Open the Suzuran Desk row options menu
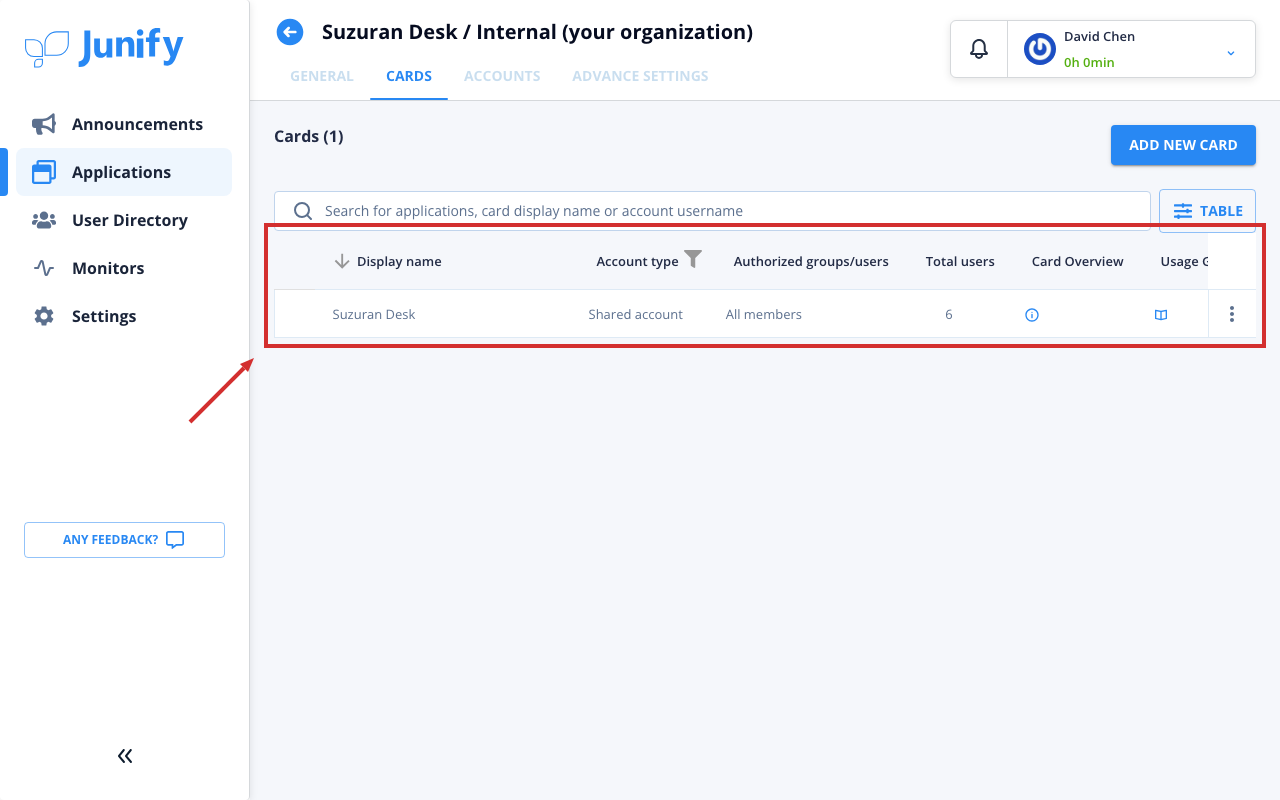This screenshot has height=800, width=1280. coord(1232,314)
